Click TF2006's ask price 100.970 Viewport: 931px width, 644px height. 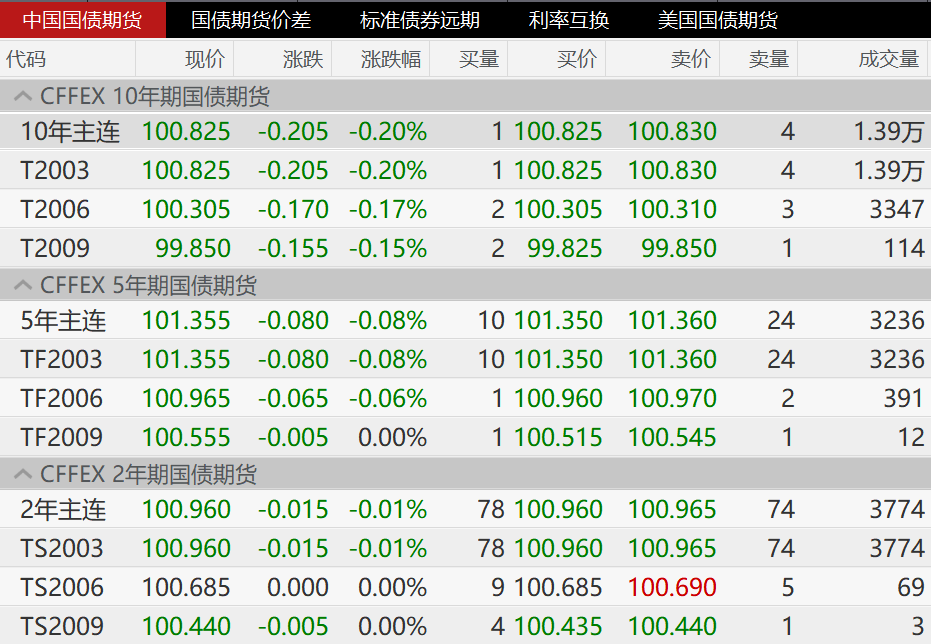[672, 398]
